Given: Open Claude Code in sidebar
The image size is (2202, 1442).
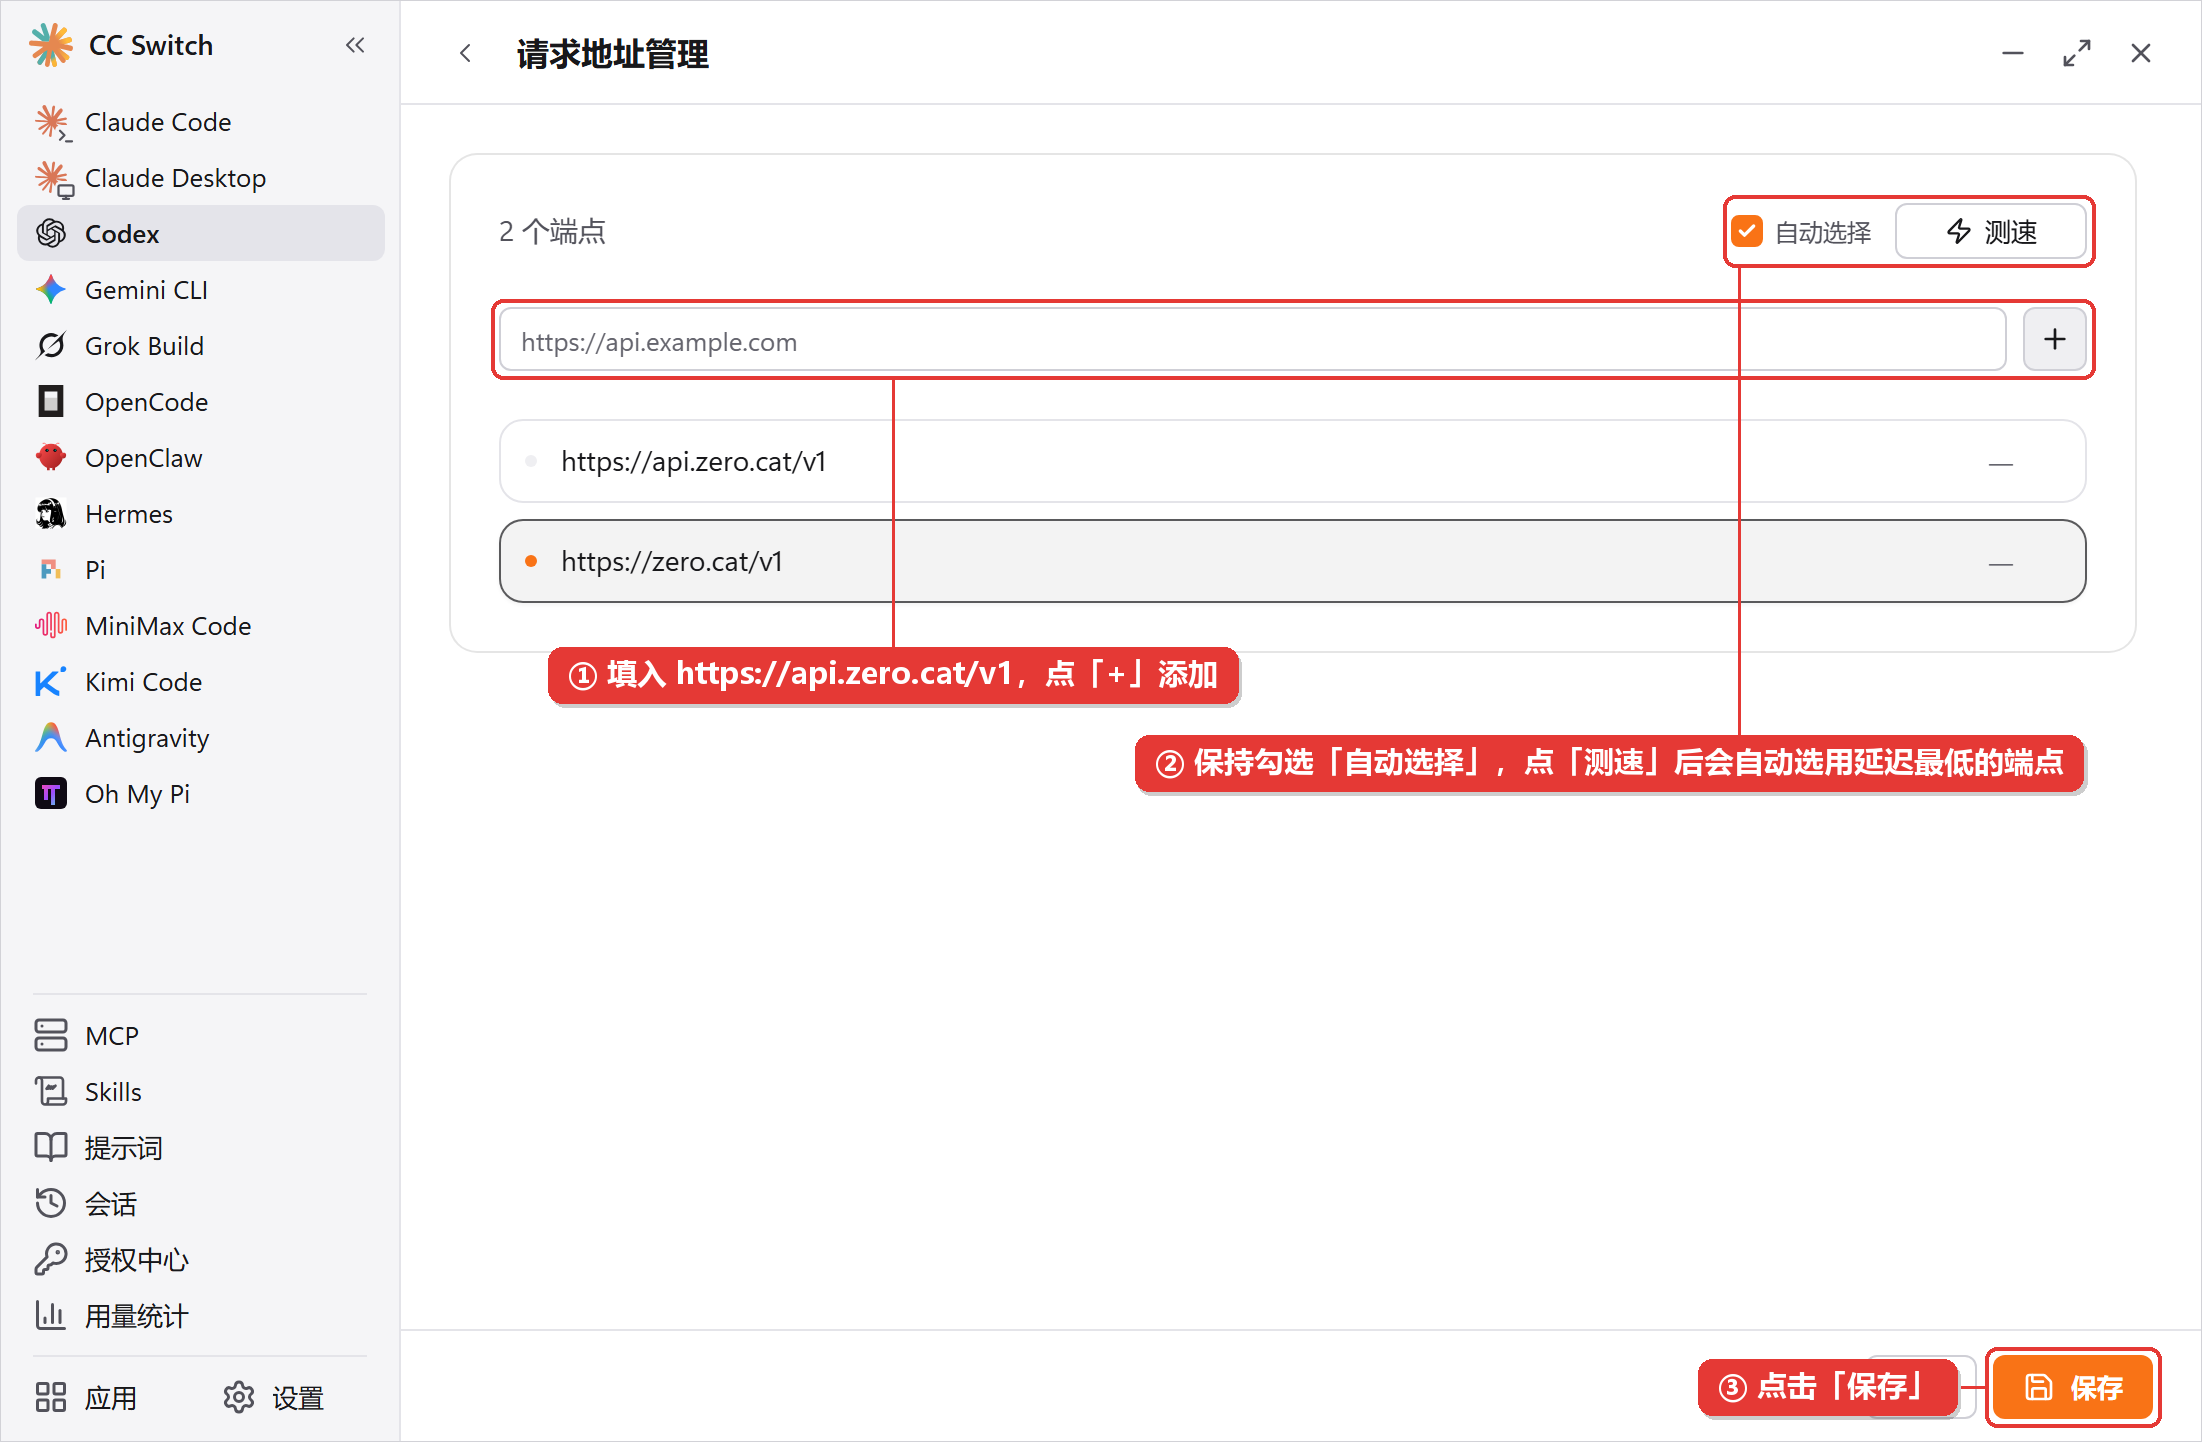Looking at the screenshot, I should coord(201,122).
